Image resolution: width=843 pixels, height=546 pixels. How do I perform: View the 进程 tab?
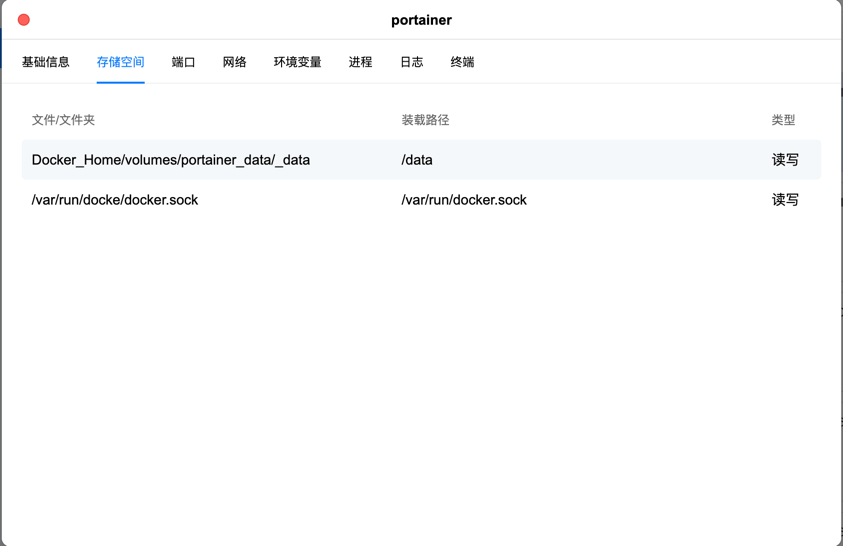tap(360, 62)
